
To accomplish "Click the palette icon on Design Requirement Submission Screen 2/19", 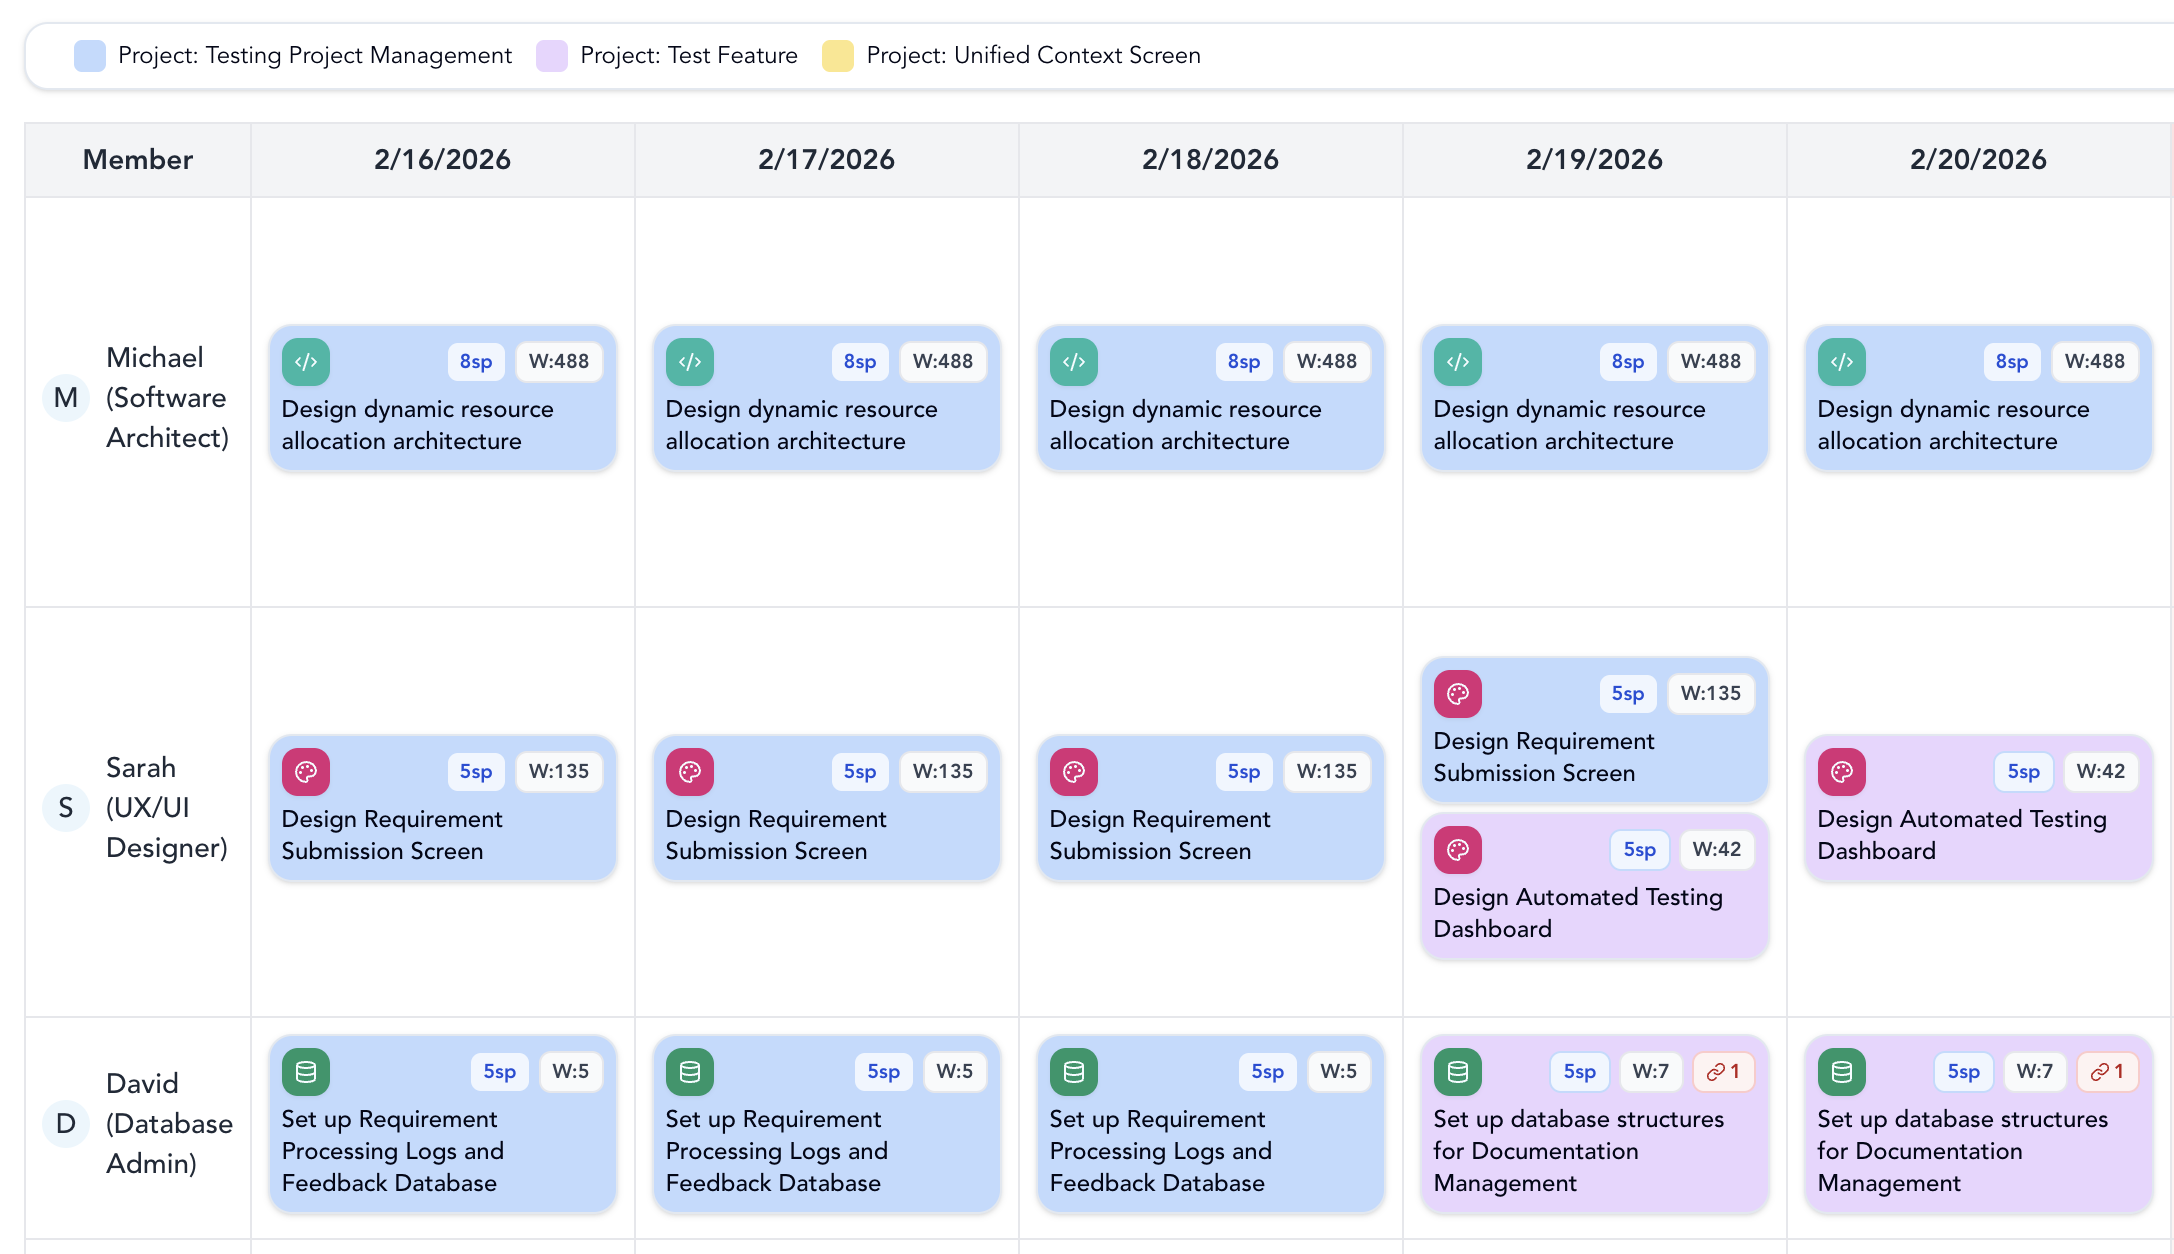I will pos(1457,693).
